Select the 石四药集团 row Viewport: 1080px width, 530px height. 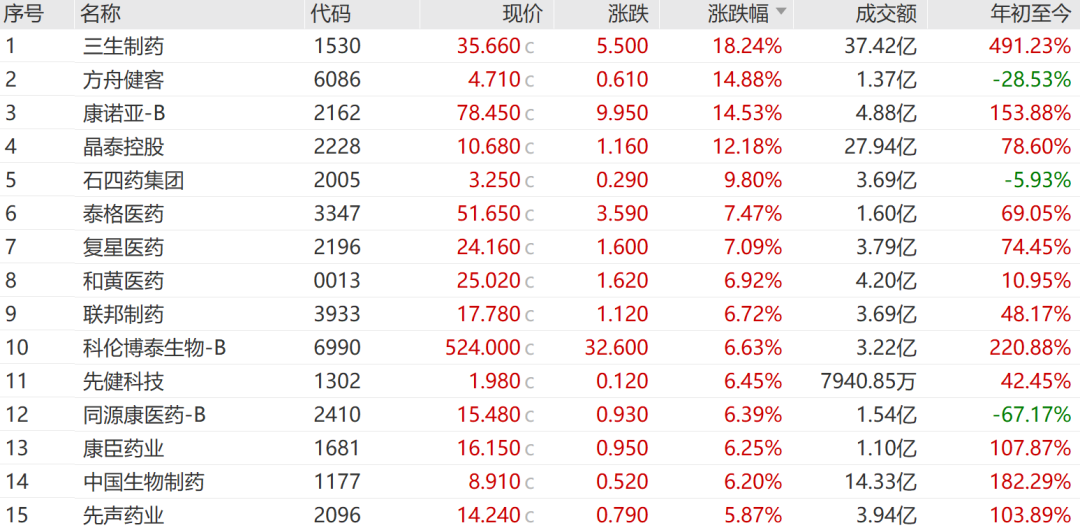pyautogui.click(x=540, y=180)
